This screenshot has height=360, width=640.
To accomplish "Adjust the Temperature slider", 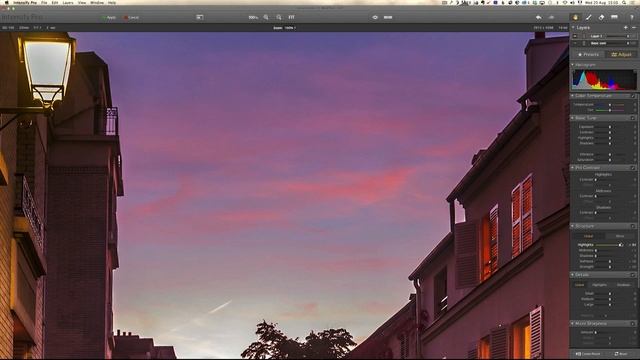I will tap(610, 104).
